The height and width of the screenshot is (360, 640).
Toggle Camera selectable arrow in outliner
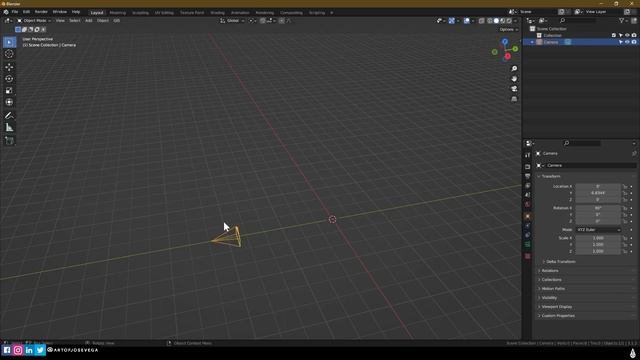click(621, 42)
